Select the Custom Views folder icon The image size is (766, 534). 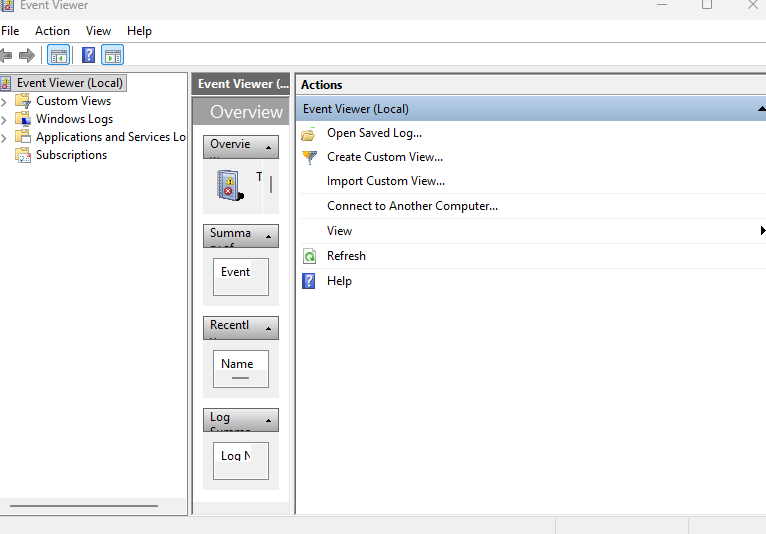point(23,101)
